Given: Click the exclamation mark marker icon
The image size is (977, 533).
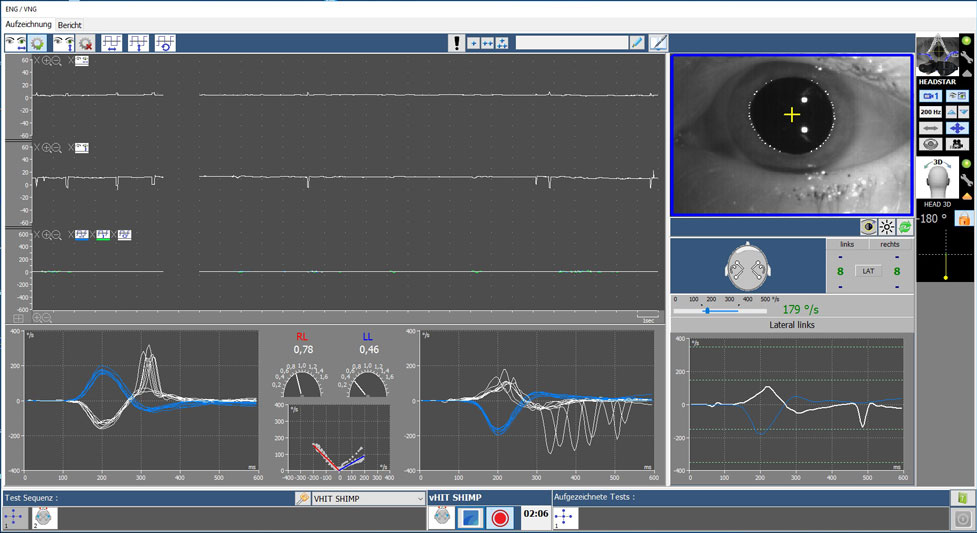Looking at the screenshot, I should (457, 43).
